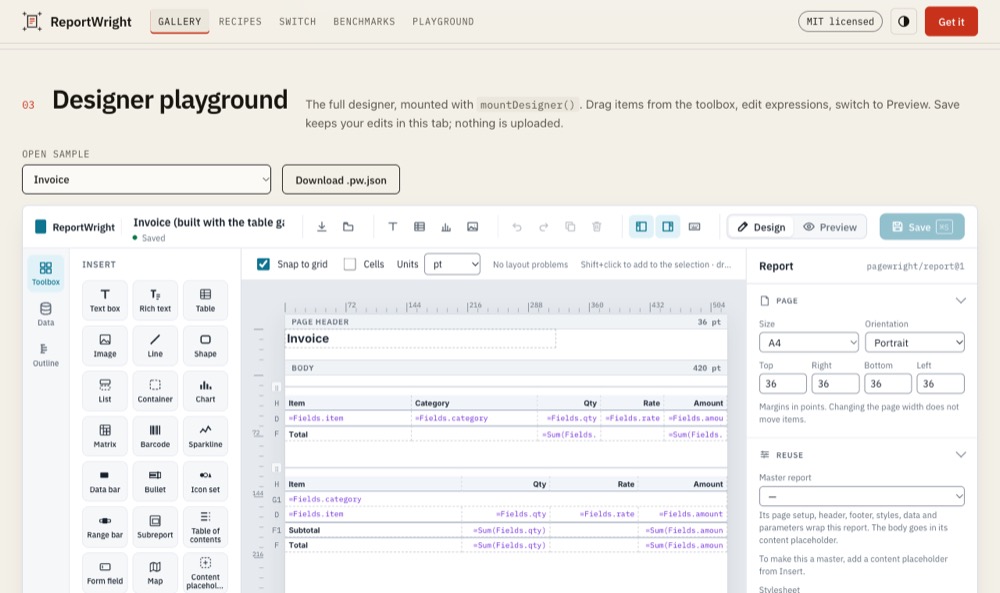Go to the RECIPES nav item
The width and height of the screenshot is (1000, 593).
point(240,21)
